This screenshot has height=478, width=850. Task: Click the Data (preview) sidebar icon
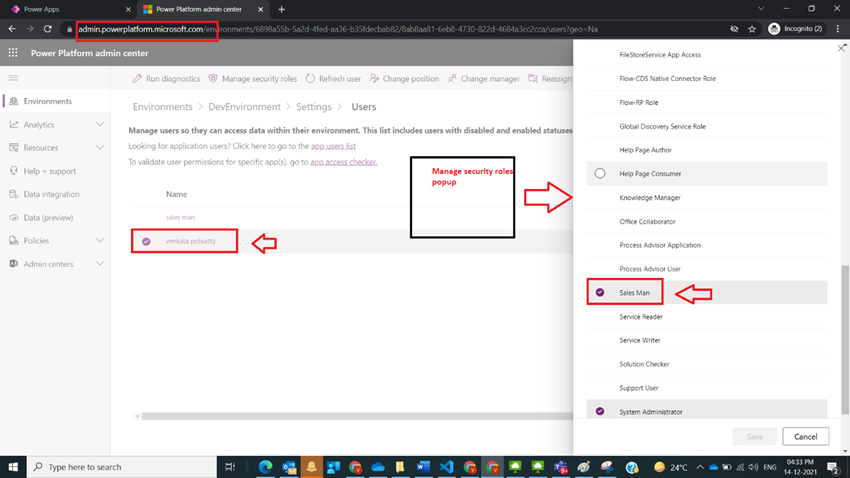pyautogui.click(x=14, y=217)
